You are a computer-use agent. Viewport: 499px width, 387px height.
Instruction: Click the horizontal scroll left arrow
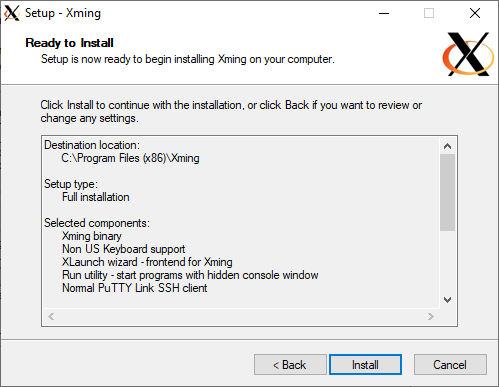(x=51, y=316)
